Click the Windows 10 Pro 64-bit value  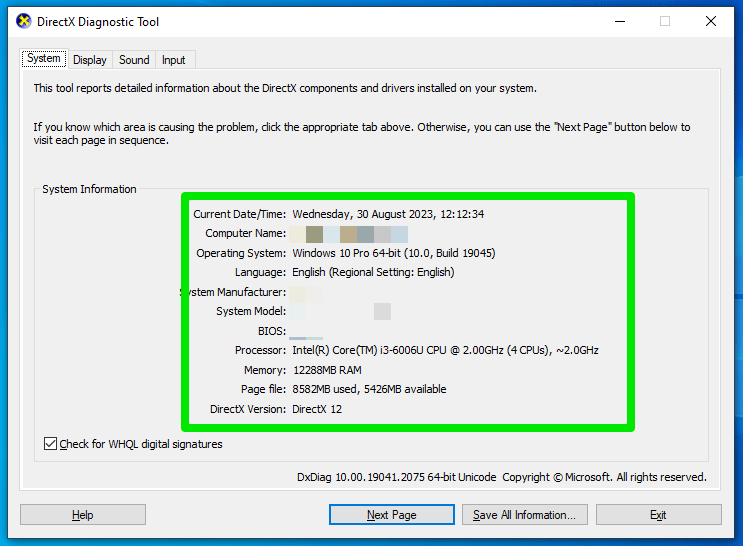(x=394, y=253)
